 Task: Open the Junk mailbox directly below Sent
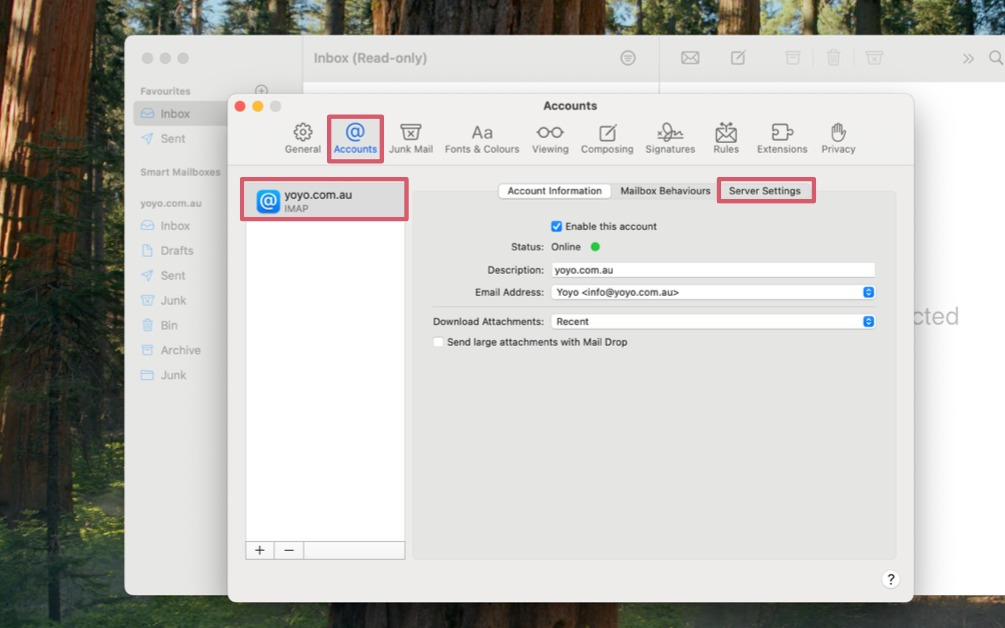tap(173, 301)
